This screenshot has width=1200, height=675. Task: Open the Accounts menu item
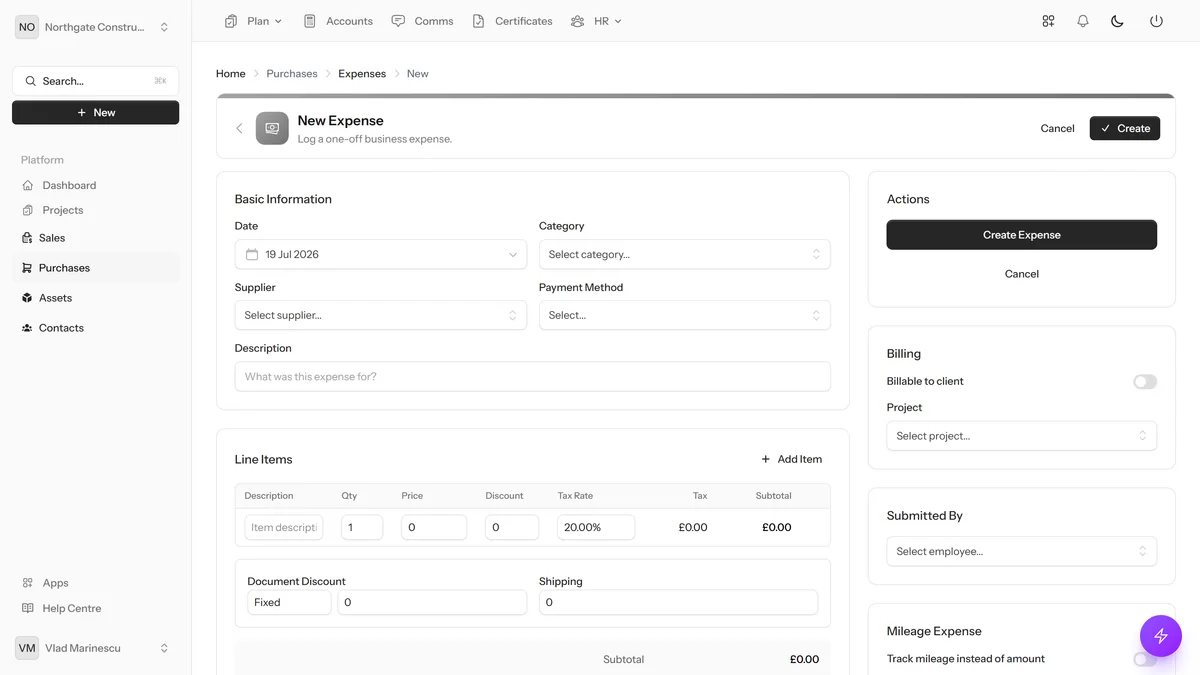338,21
